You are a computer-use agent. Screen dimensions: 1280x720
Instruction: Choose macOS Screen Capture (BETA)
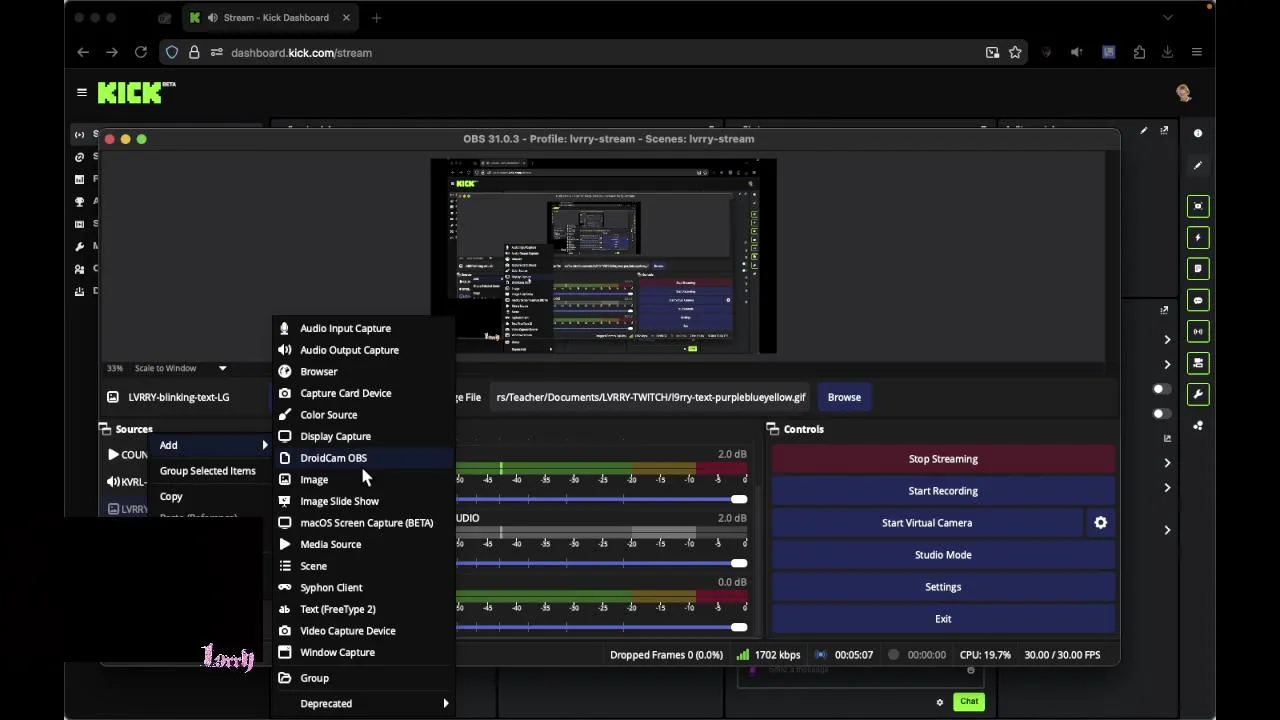[362, 523]
